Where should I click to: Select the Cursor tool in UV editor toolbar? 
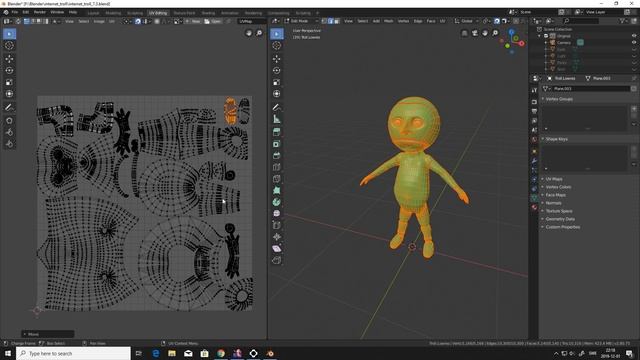tap(9, 45)
